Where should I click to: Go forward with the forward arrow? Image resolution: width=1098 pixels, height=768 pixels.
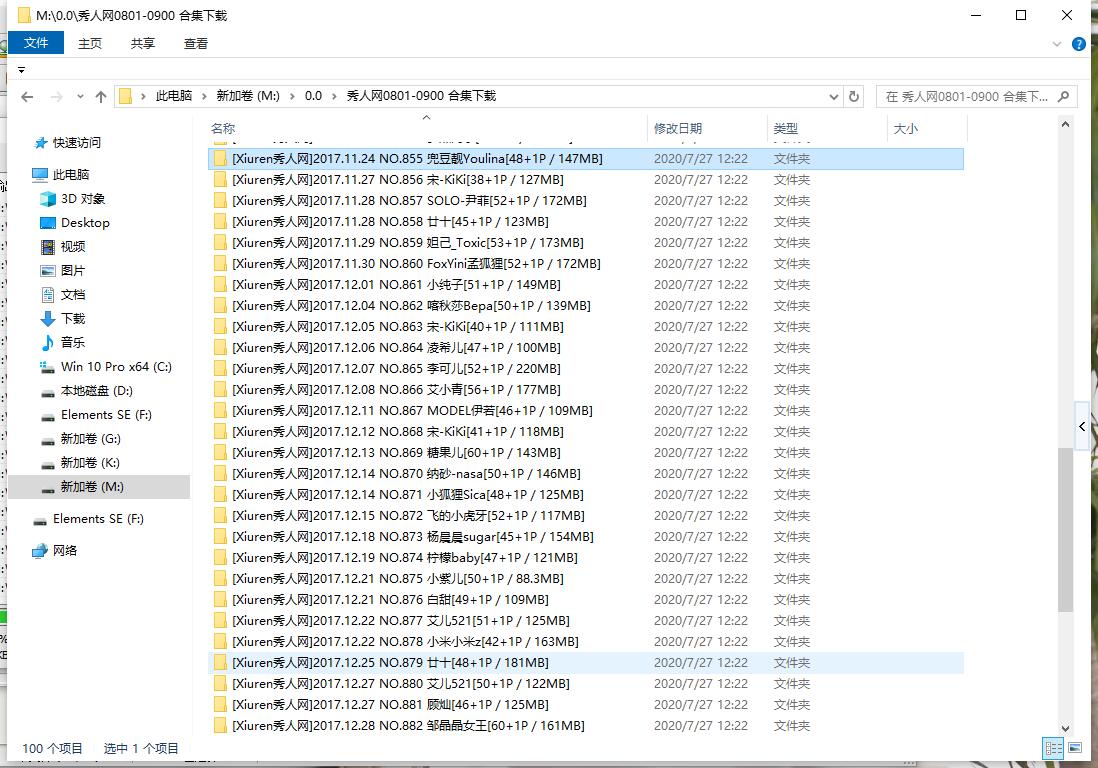[57, 97]
